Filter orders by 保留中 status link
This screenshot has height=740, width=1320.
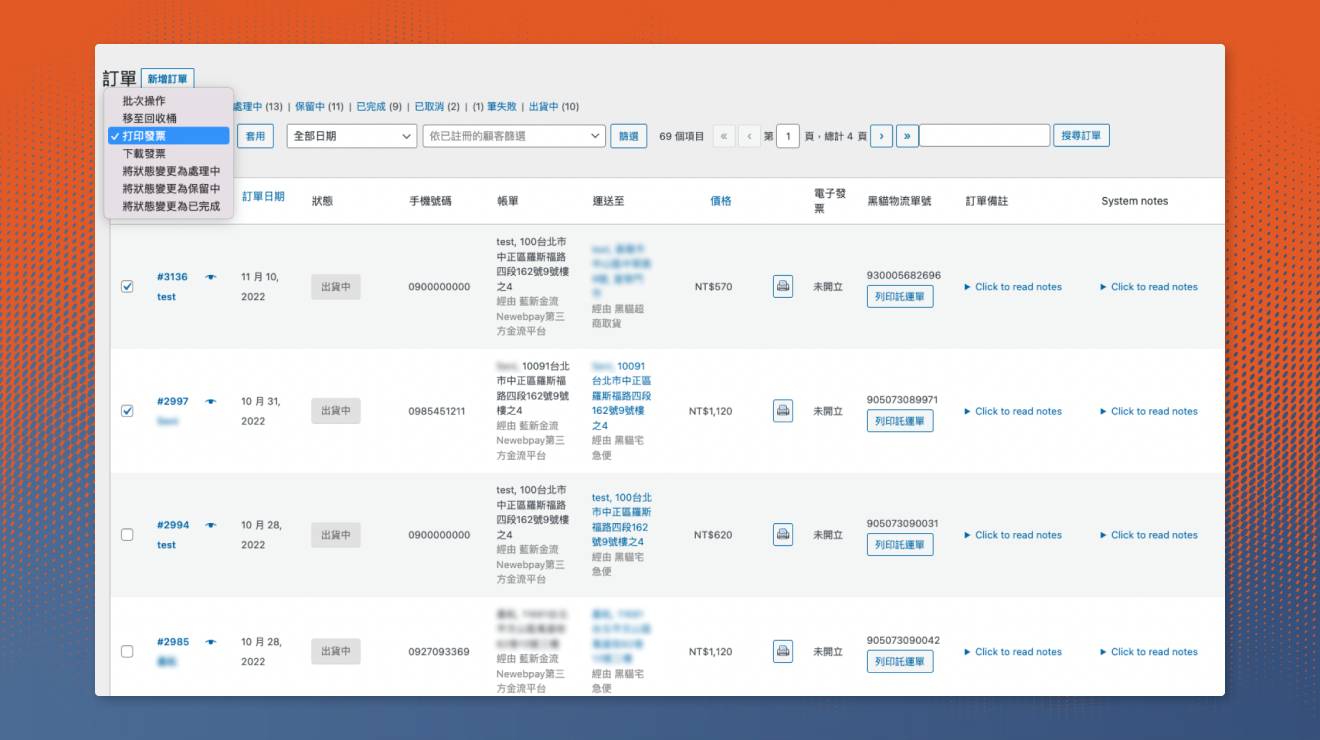(310, 107)
